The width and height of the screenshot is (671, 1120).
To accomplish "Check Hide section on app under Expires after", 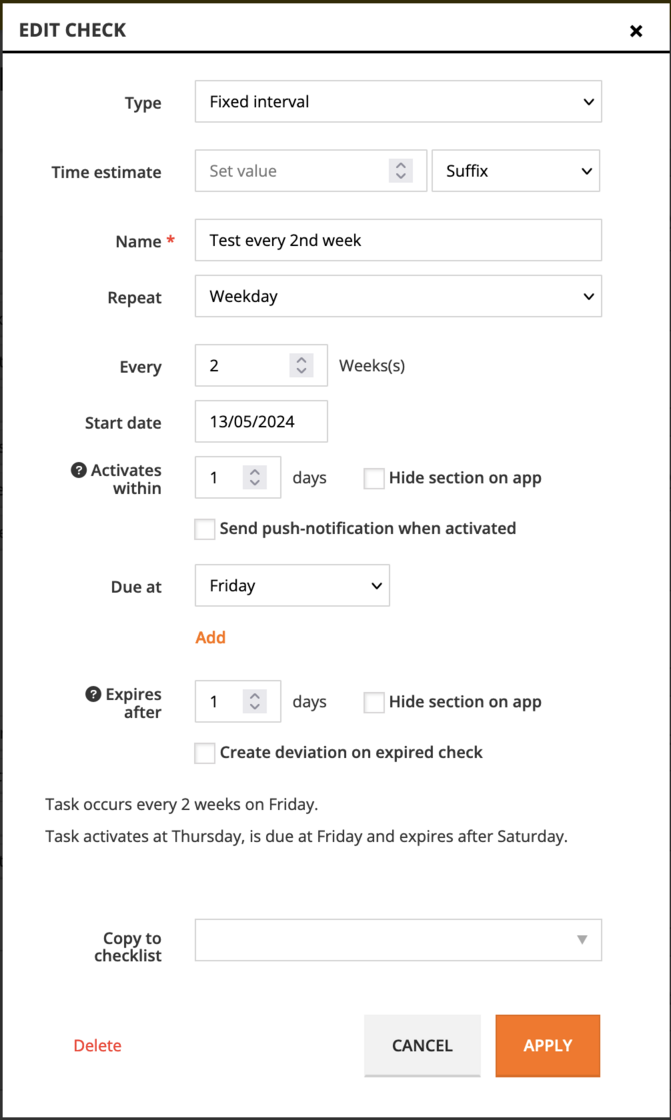I will coord(373,702).
